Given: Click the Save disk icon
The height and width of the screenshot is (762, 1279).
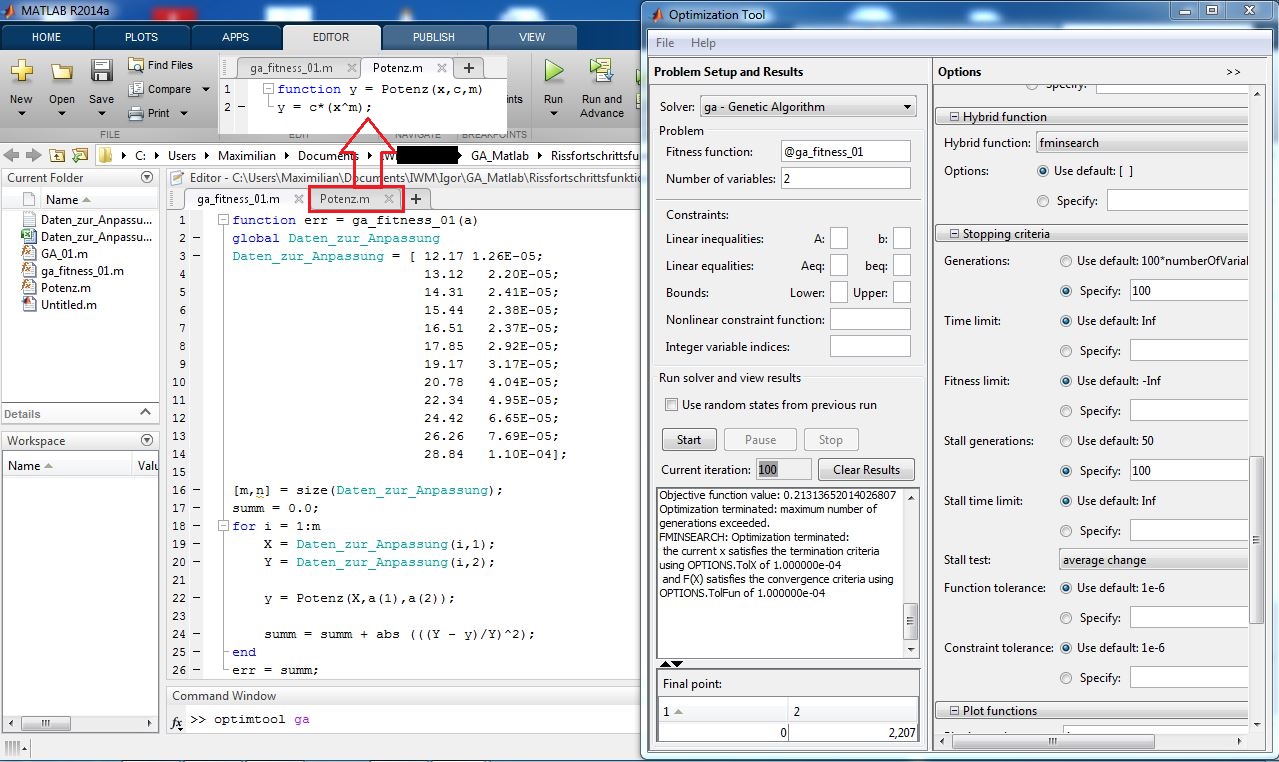Looking at the screenshot, I should [101, 72].
